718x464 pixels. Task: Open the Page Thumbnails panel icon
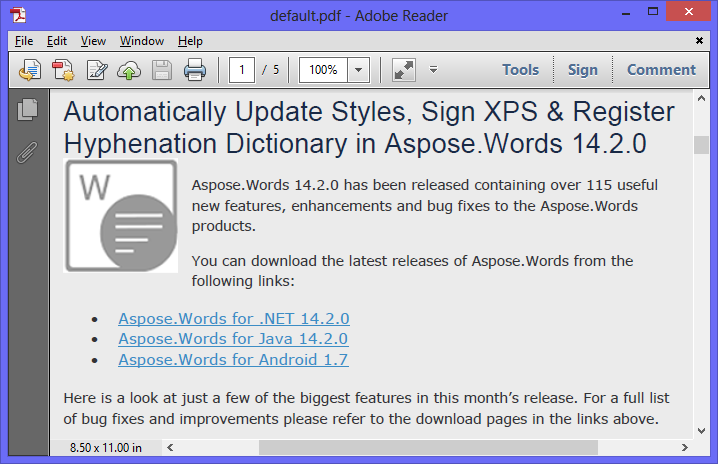point(27,109)
